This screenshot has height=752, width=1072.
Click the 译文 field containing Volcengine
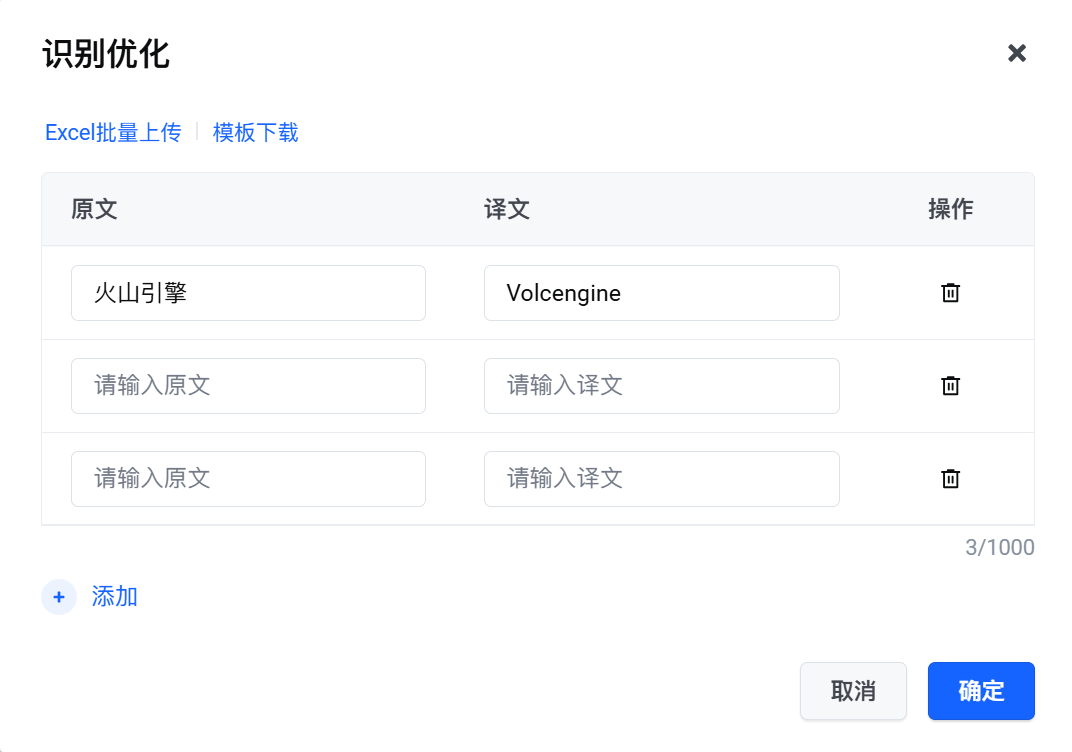pyautogui.click(x=661, y=293)
